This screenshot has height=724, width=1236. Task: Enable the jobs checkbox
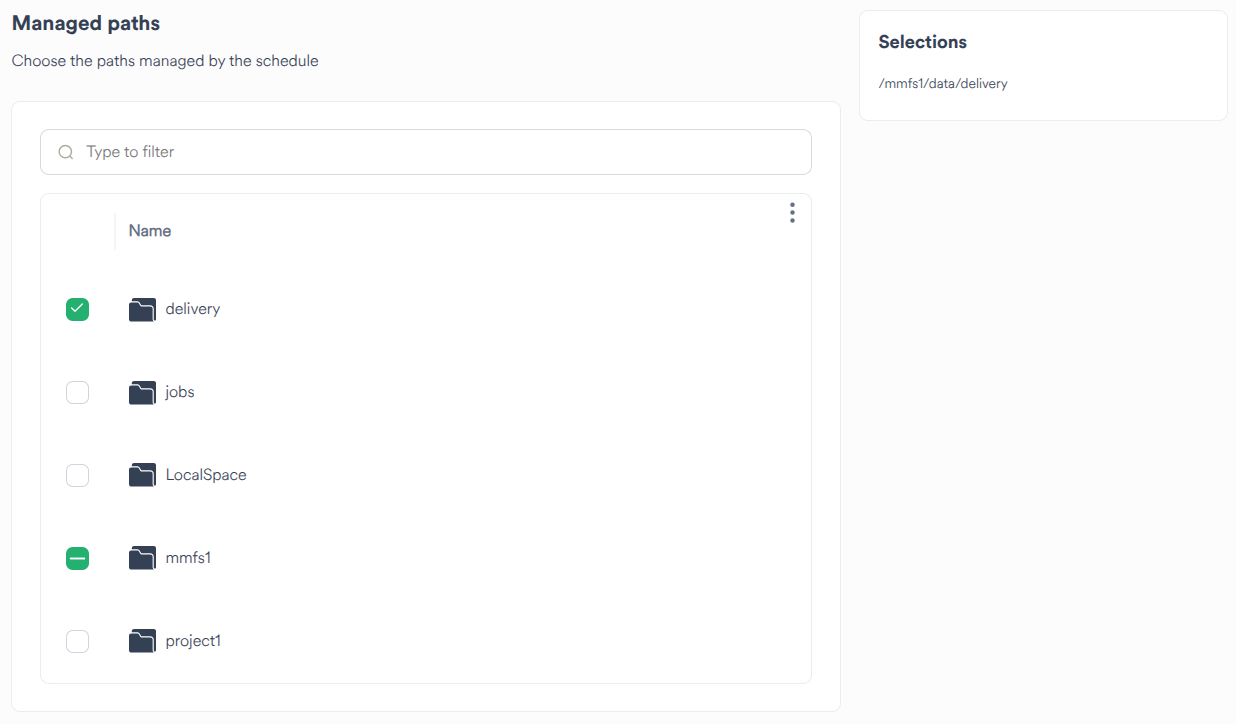coord(77,392)
